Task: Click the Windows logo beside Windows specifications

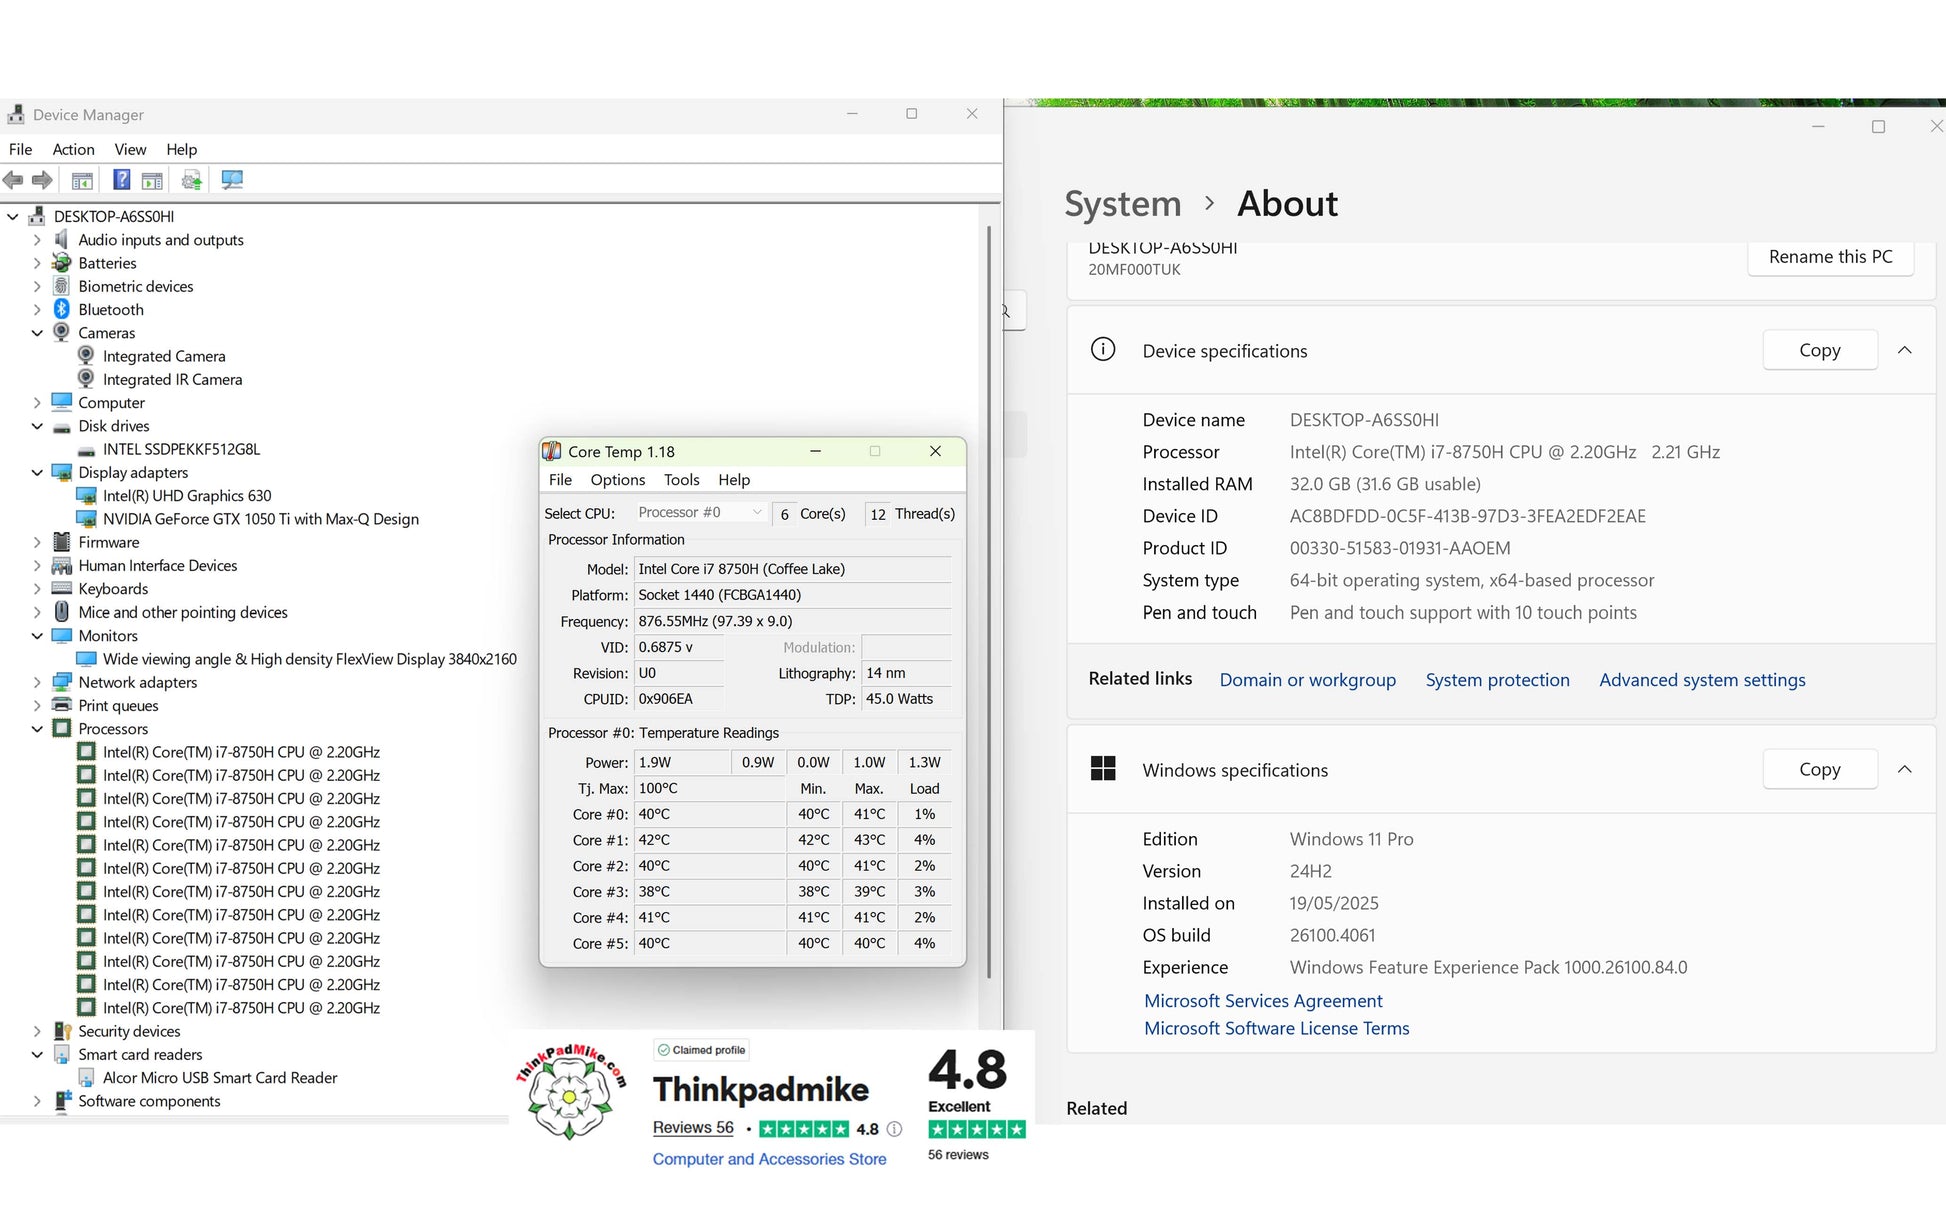Action: click(1103, 768)
